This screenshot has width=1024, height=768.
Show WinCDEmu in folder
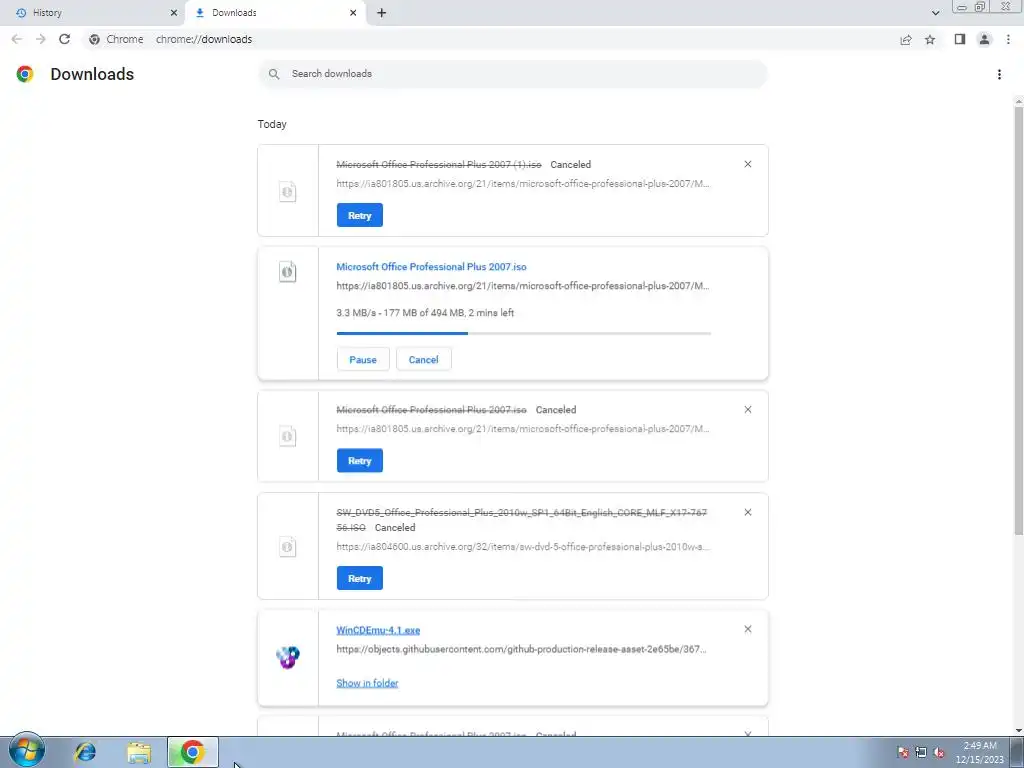pyautogui.click(x=367, y=683)
